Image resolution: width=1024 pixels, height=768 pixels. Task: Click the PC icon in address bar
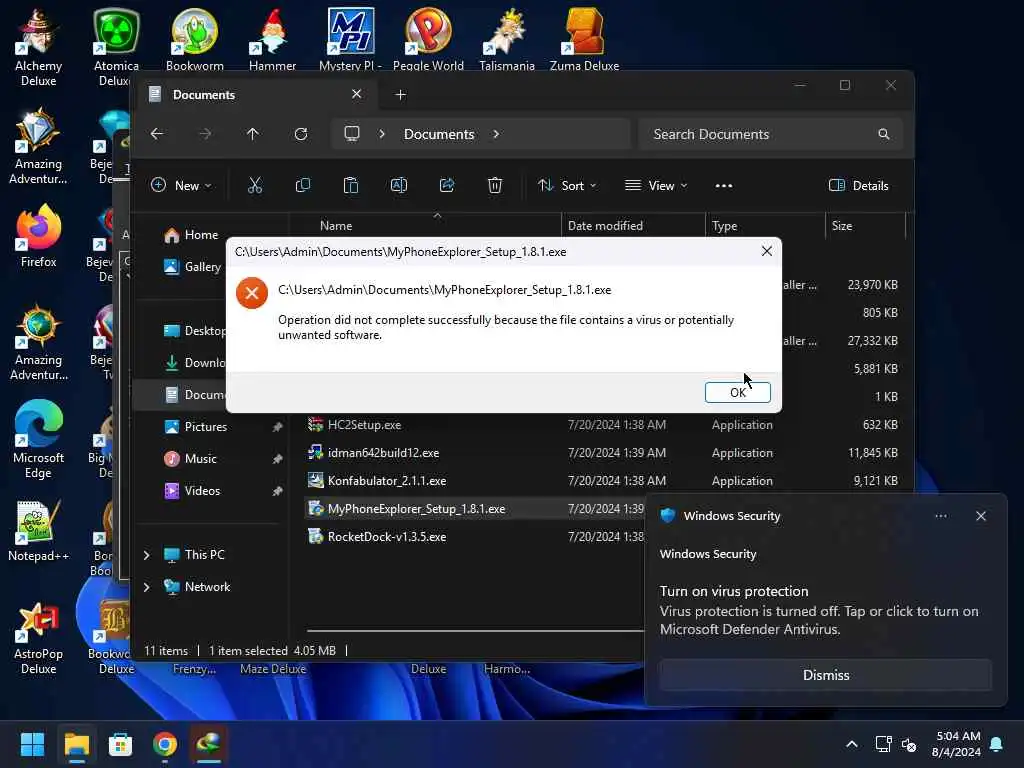(x=352, y=134)
